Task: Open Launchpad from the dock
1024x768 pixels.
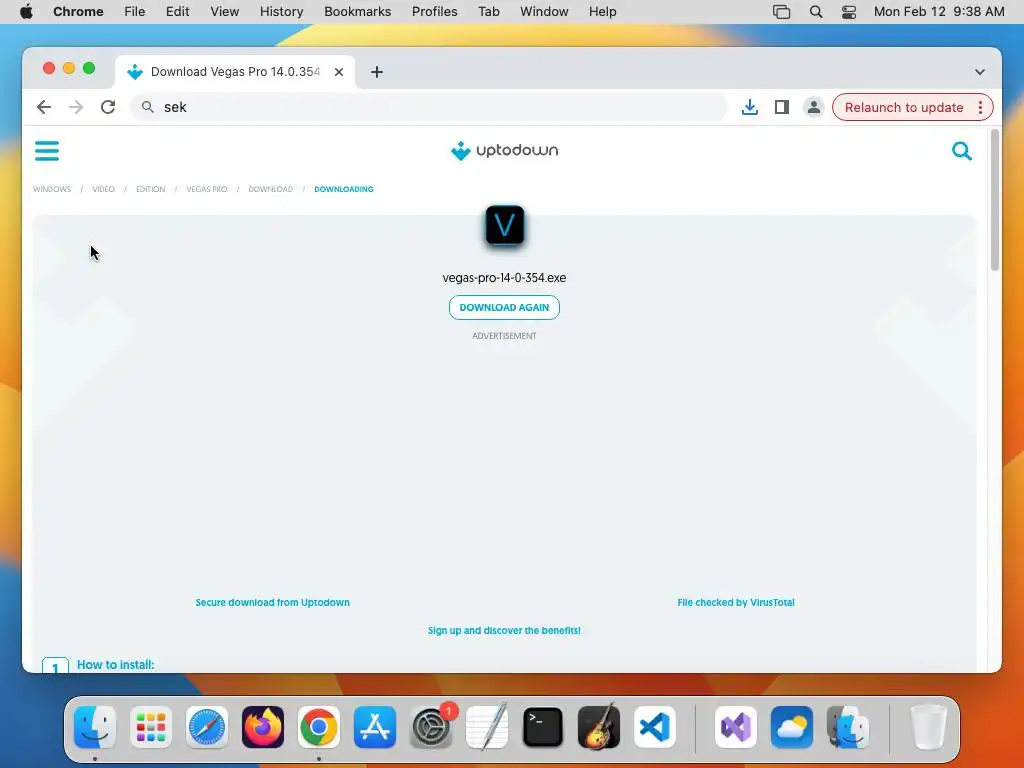Action: click(x=151, y=727)
